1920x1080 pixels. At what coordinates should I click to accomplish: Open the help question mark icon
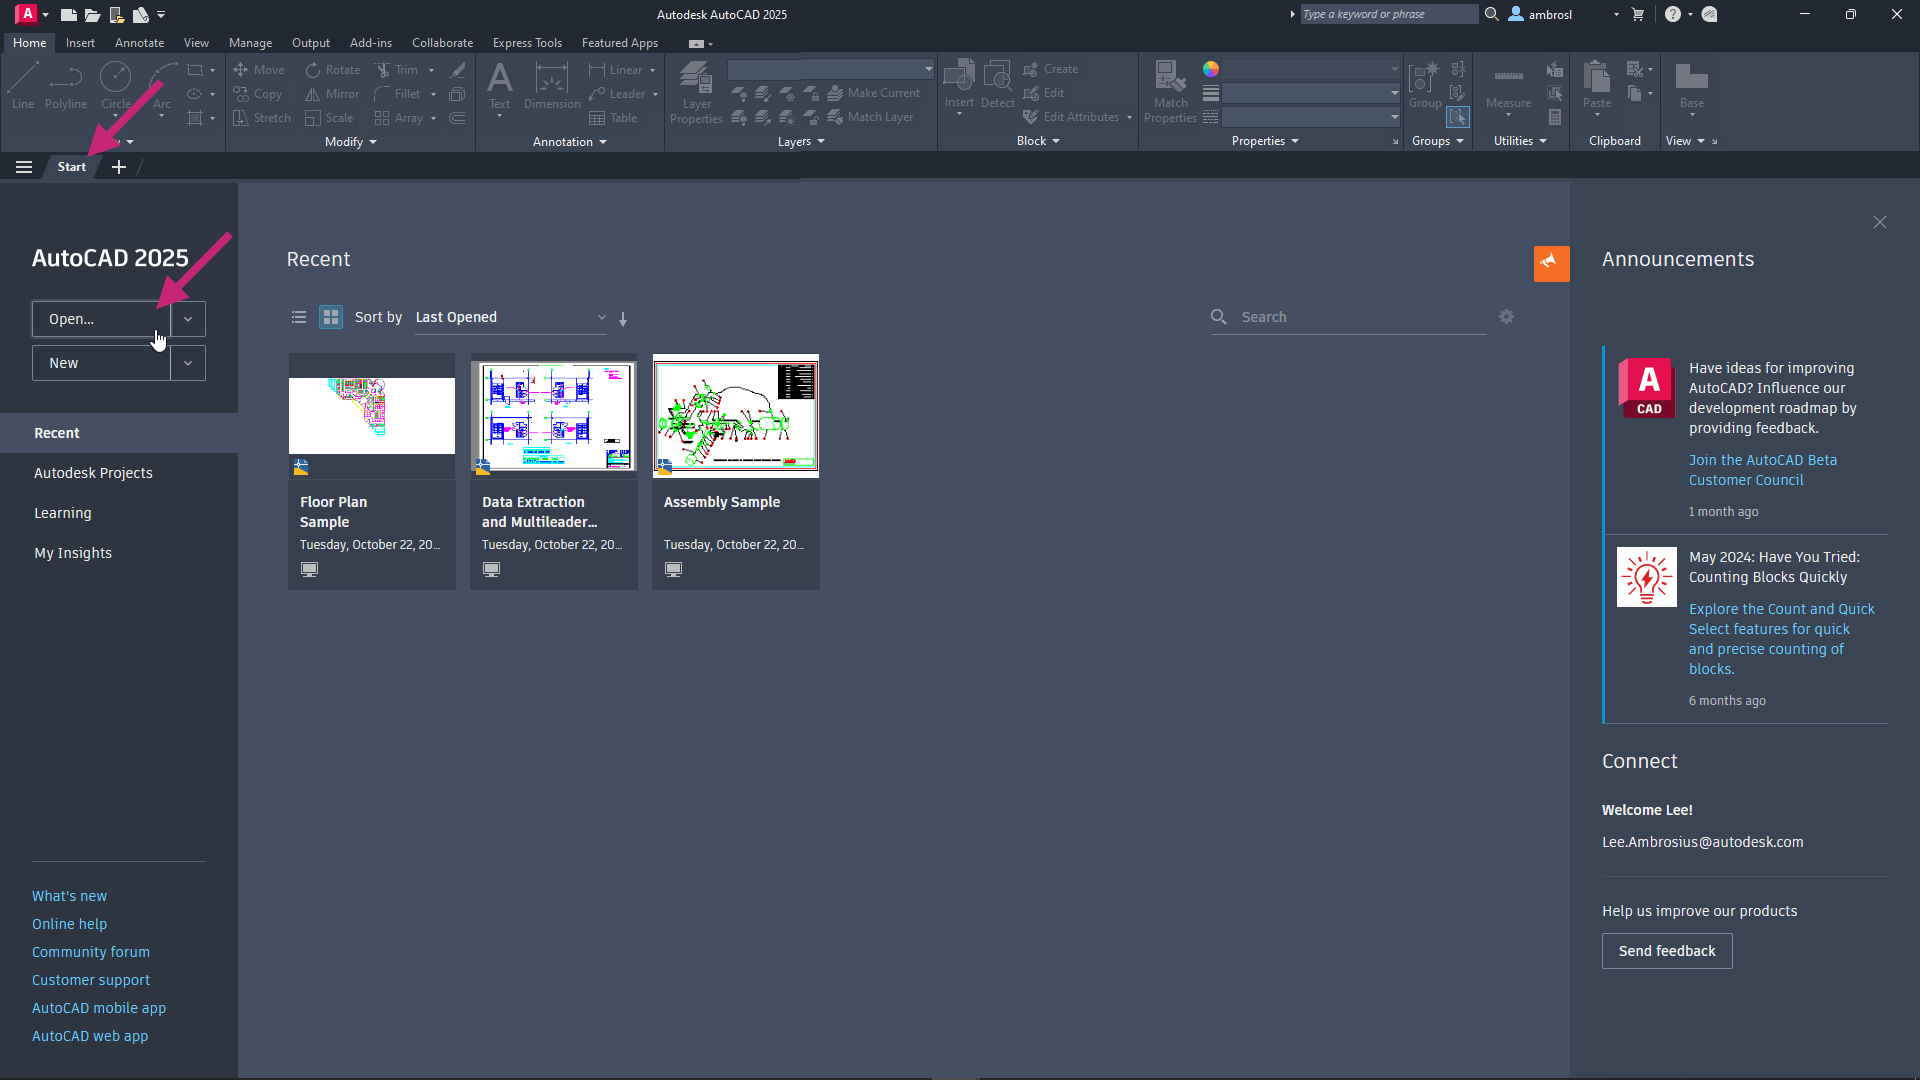(x=1672, y=14)
